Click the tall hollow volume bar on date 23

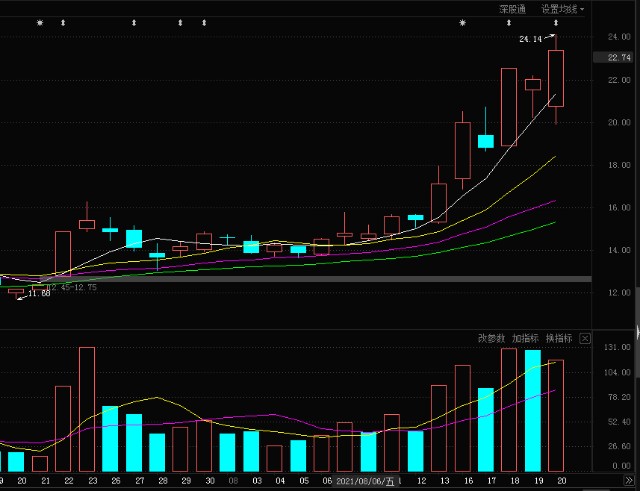tap(87, 409)
